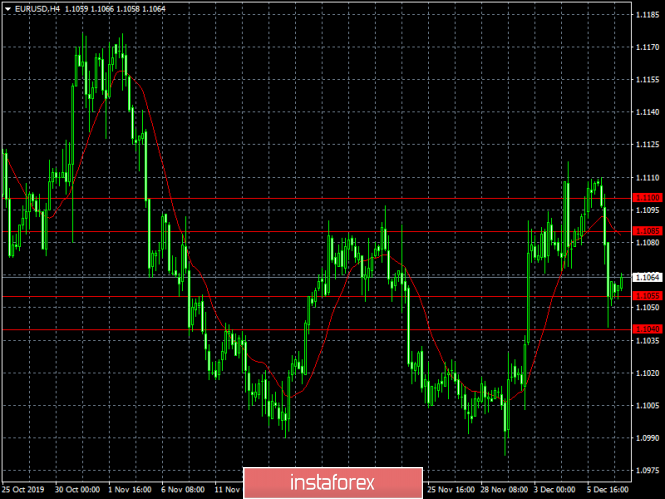Image resolution: width=665 pixels, height=499 pixels.
Task: Click the 1.1020 price scale value
Action: coord(648,373)
